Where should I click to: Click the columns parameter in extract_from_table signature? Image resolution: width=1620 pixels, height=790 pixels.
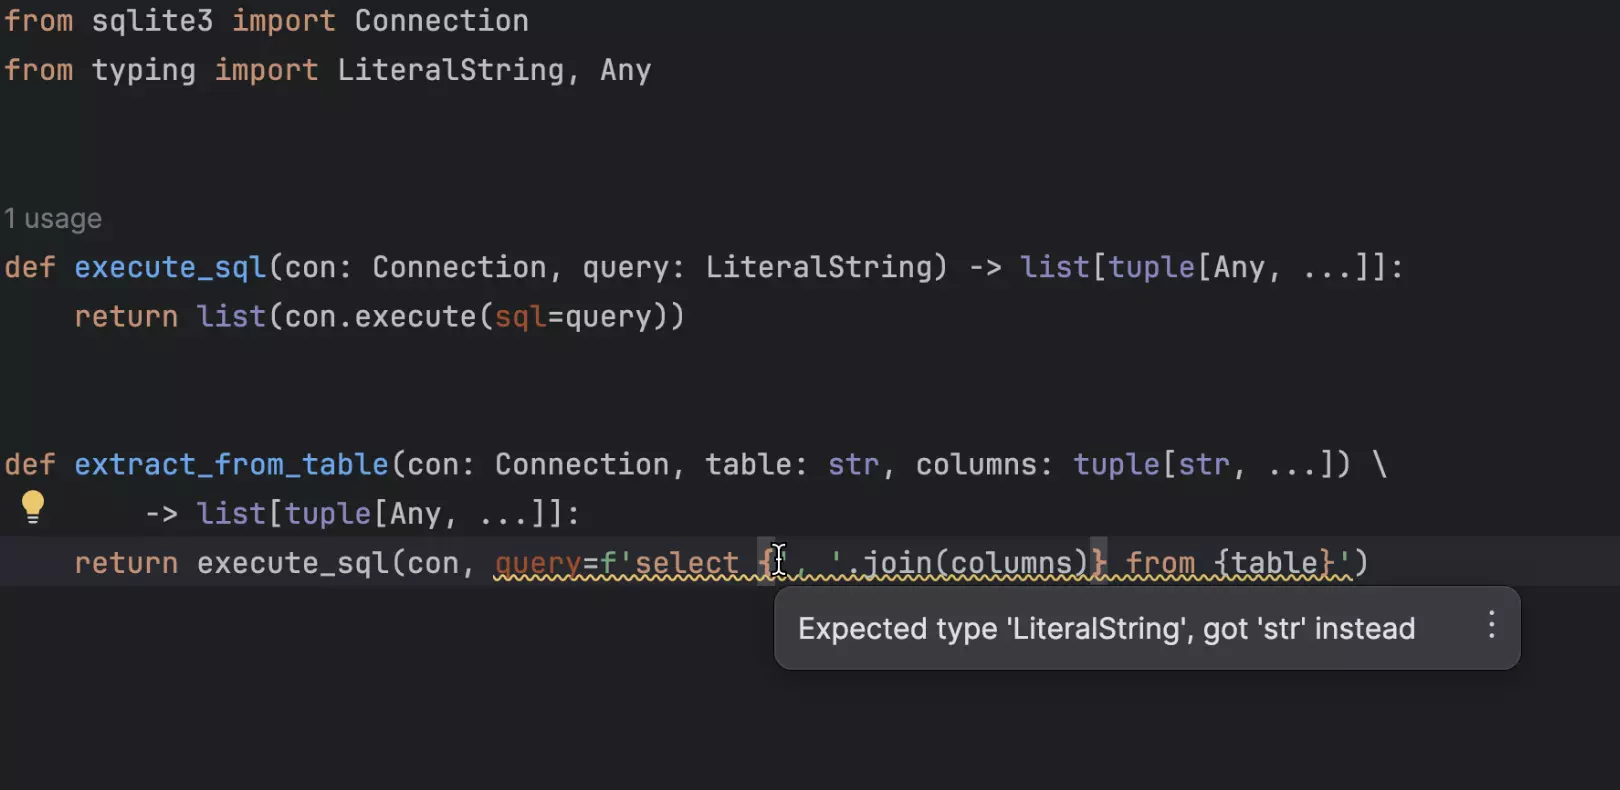pos(976,464)
